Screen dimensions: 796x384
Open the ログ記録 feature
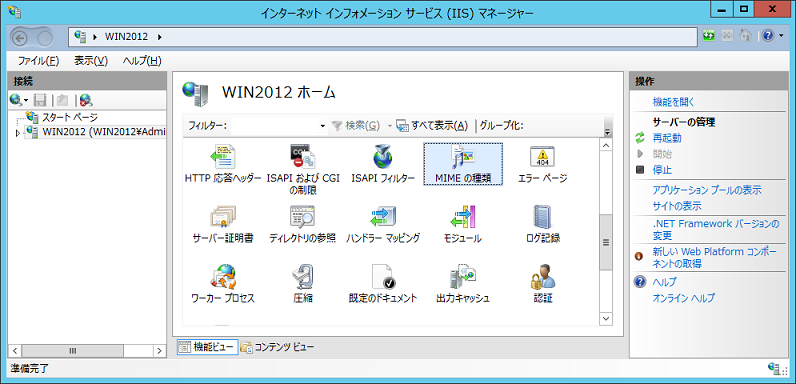542,224
